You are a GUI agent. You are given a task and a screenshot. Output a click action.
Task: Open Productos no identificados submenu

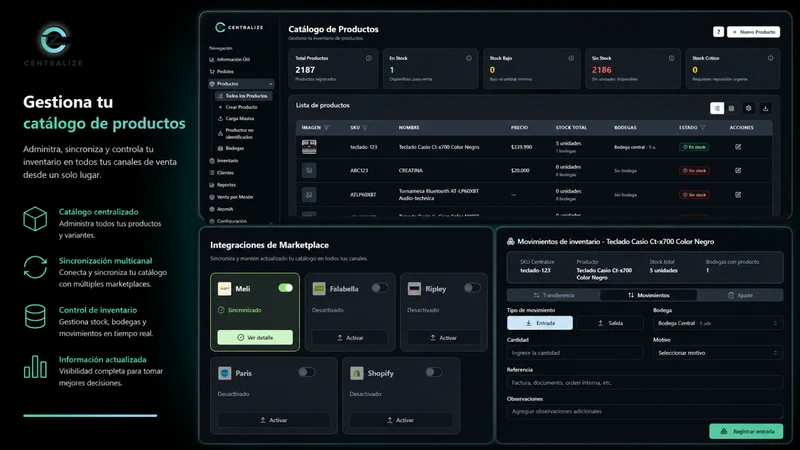click(x=236, y=134)
